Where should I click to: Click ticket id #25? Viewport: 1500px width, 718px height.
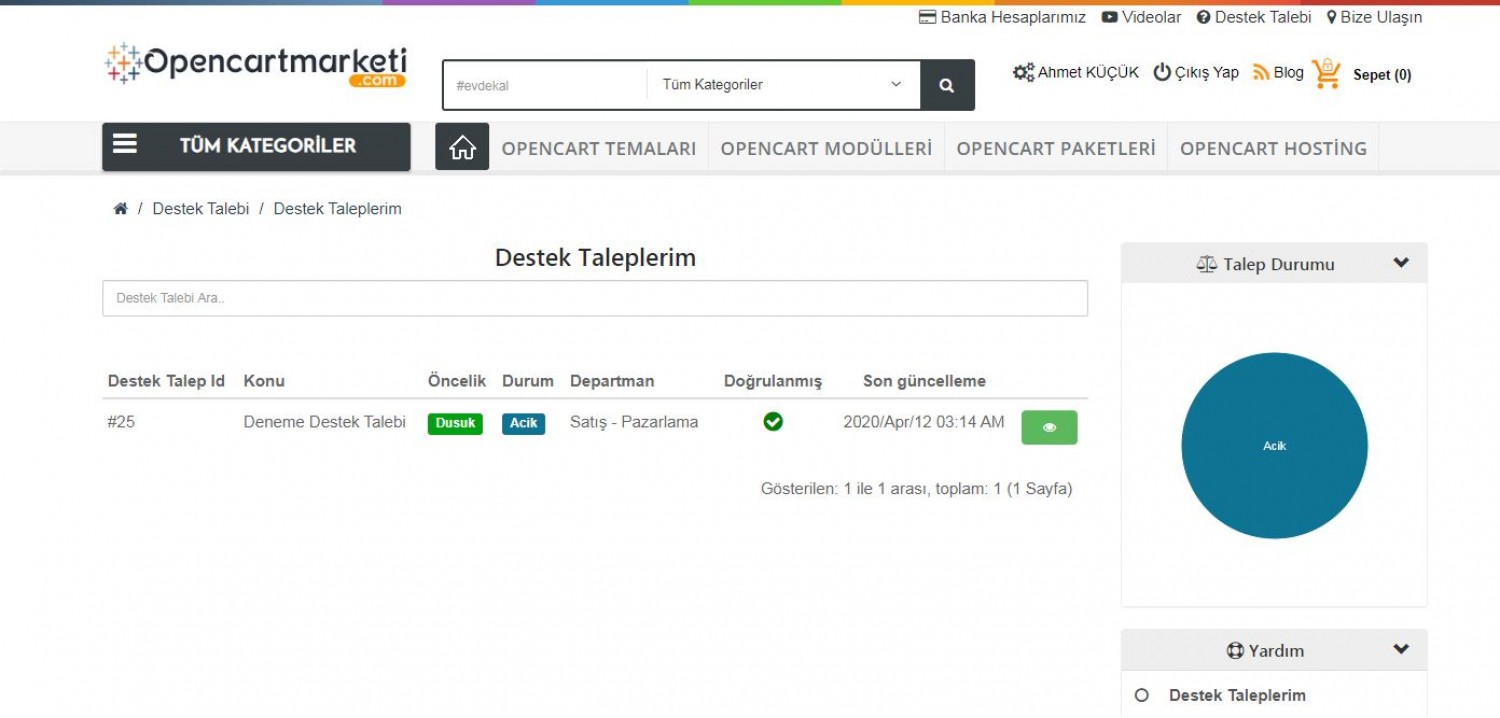coord(121,422)
